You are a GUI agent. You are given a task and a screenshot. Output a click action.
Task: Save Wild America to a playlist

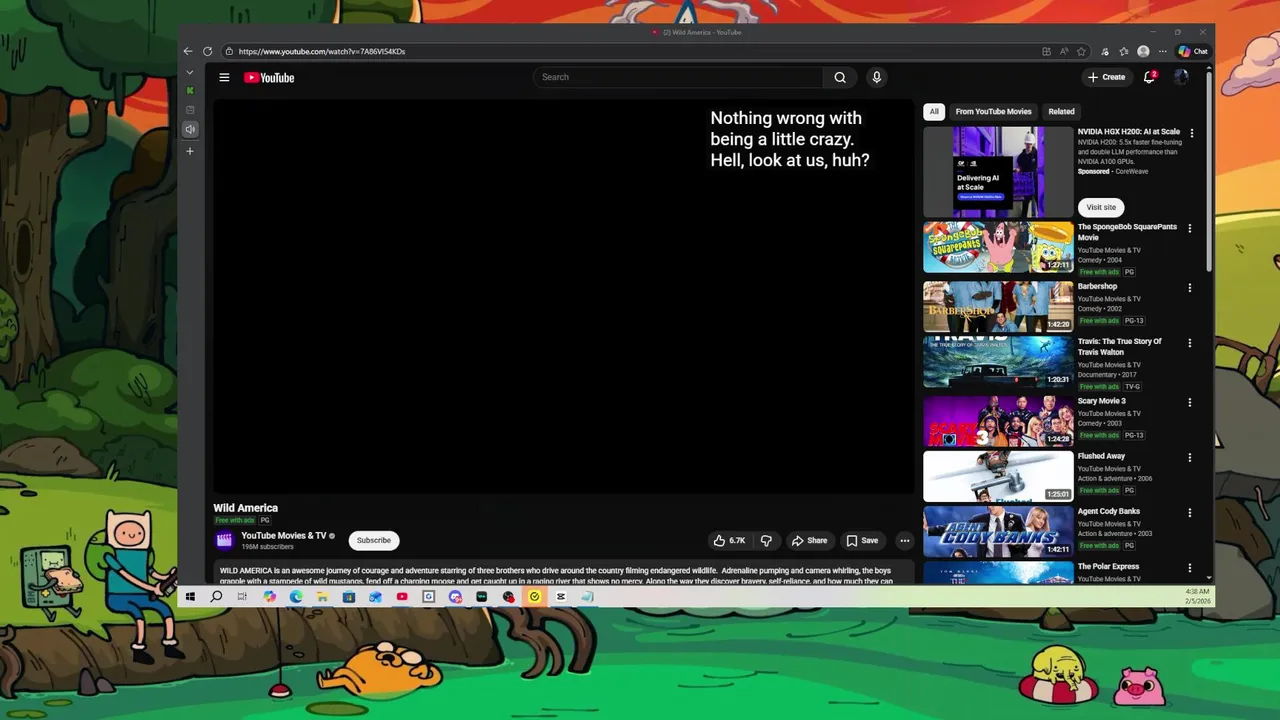click(x=862, y=540)
